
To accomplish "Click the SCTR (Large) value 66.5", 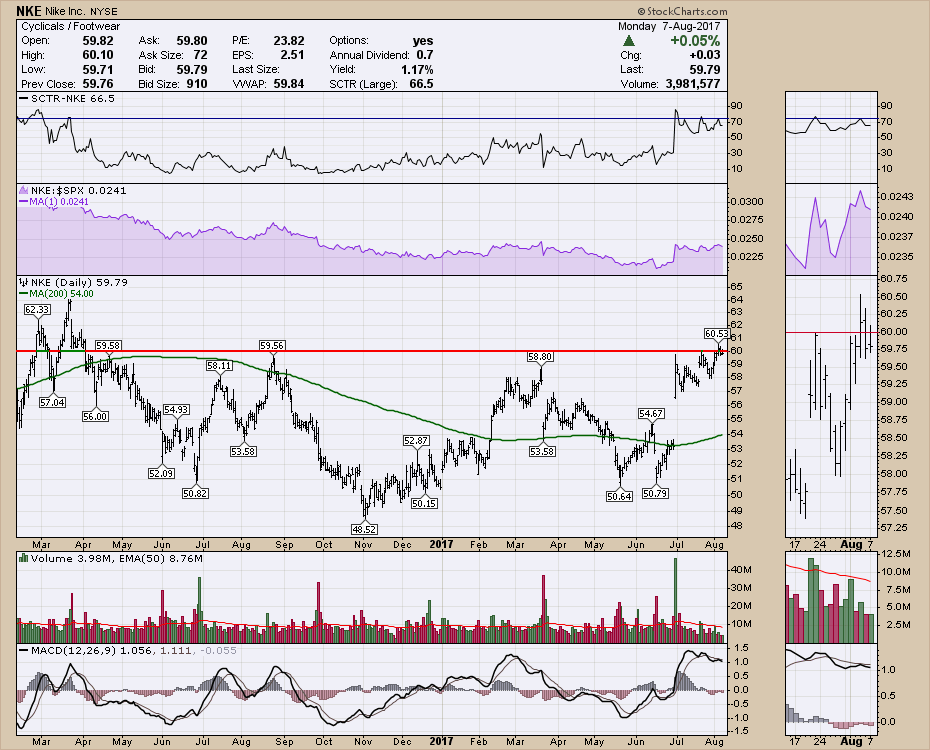I will (x=421, y=84).
